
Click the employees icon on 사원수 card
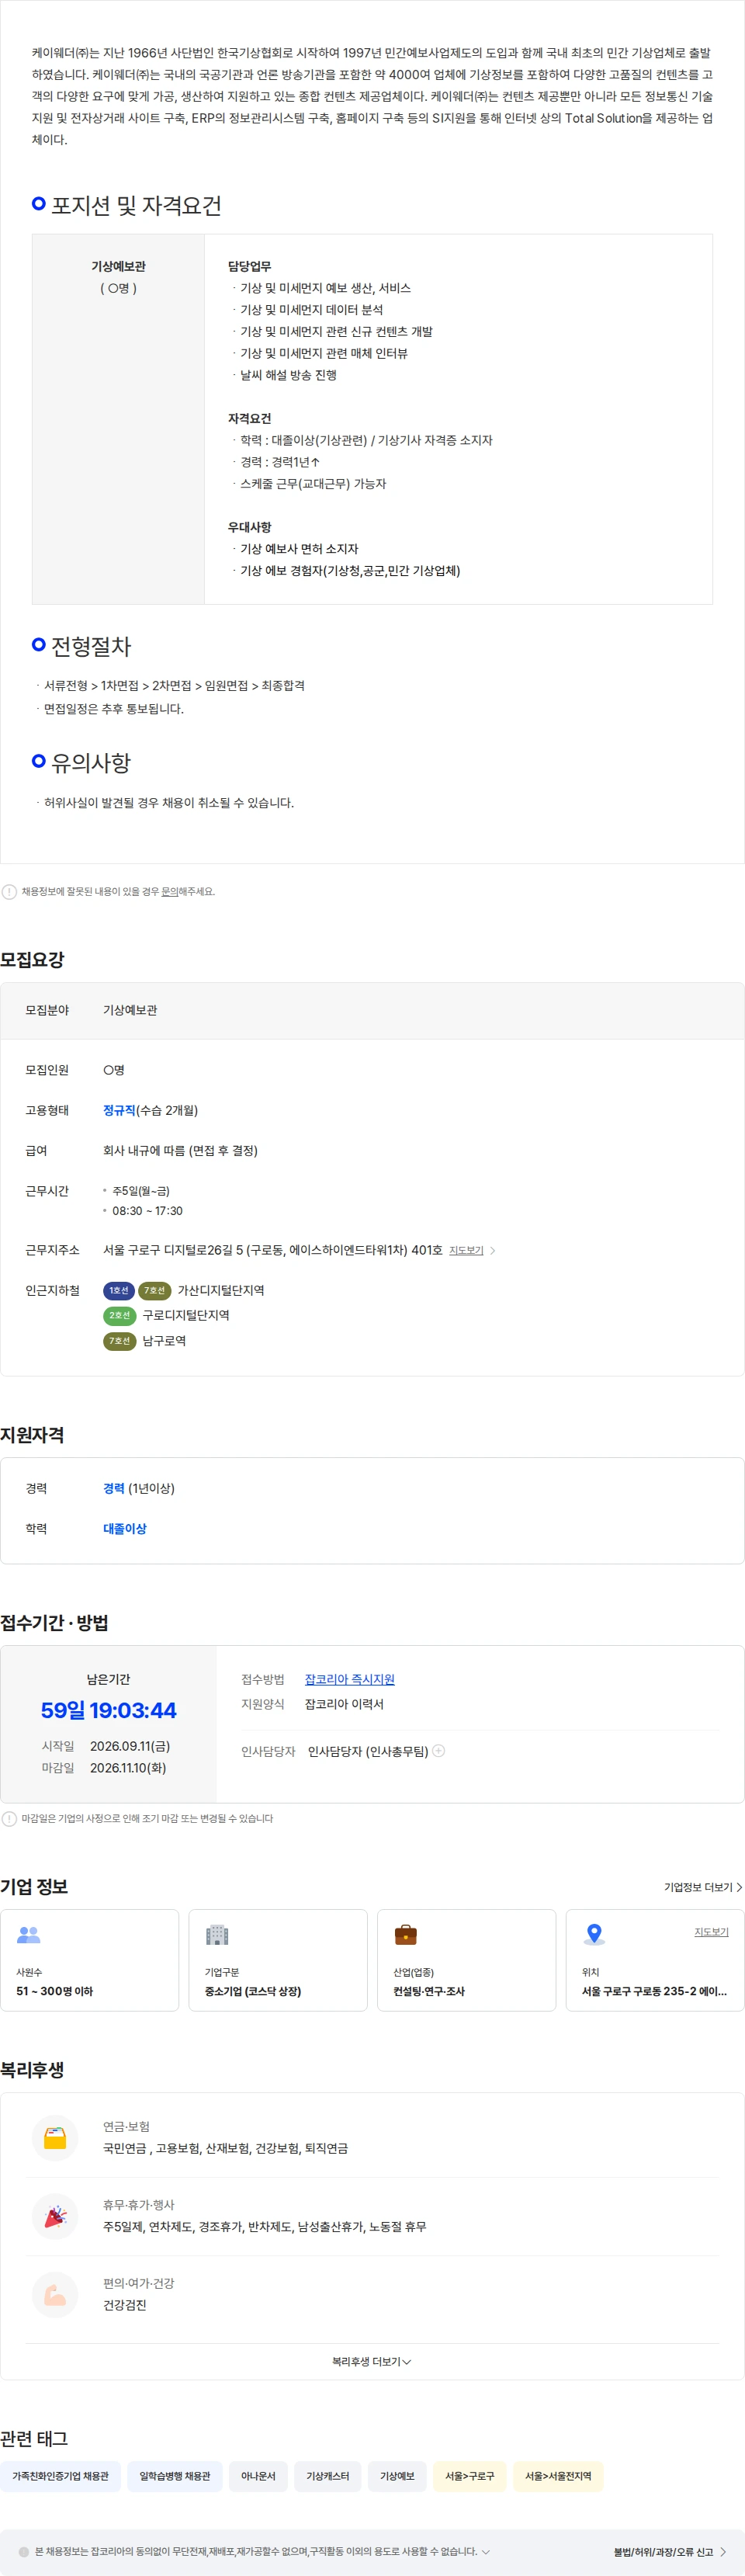pyautogui.click(x=29, y=1934)
